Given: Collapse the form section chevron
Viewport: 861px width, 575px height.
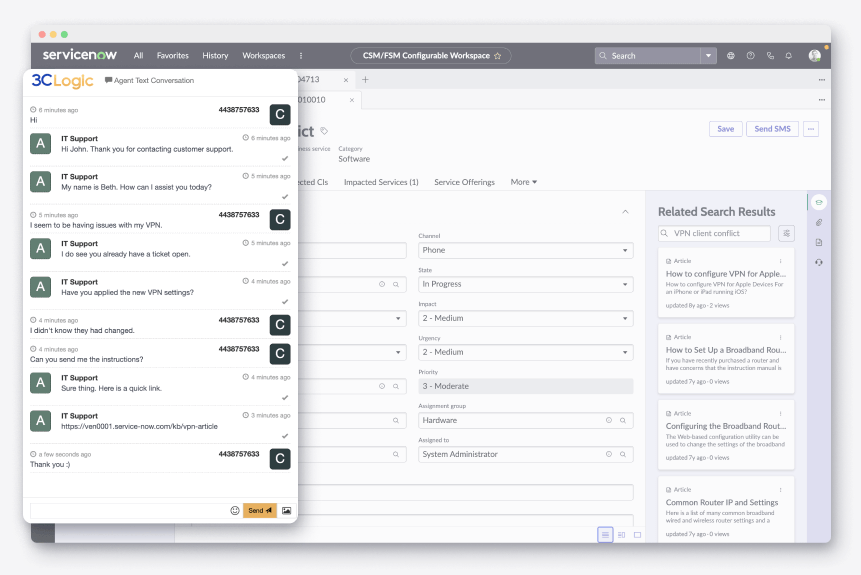Looking at the screenshot, I should pyautogui.click(x=625, y=211).
